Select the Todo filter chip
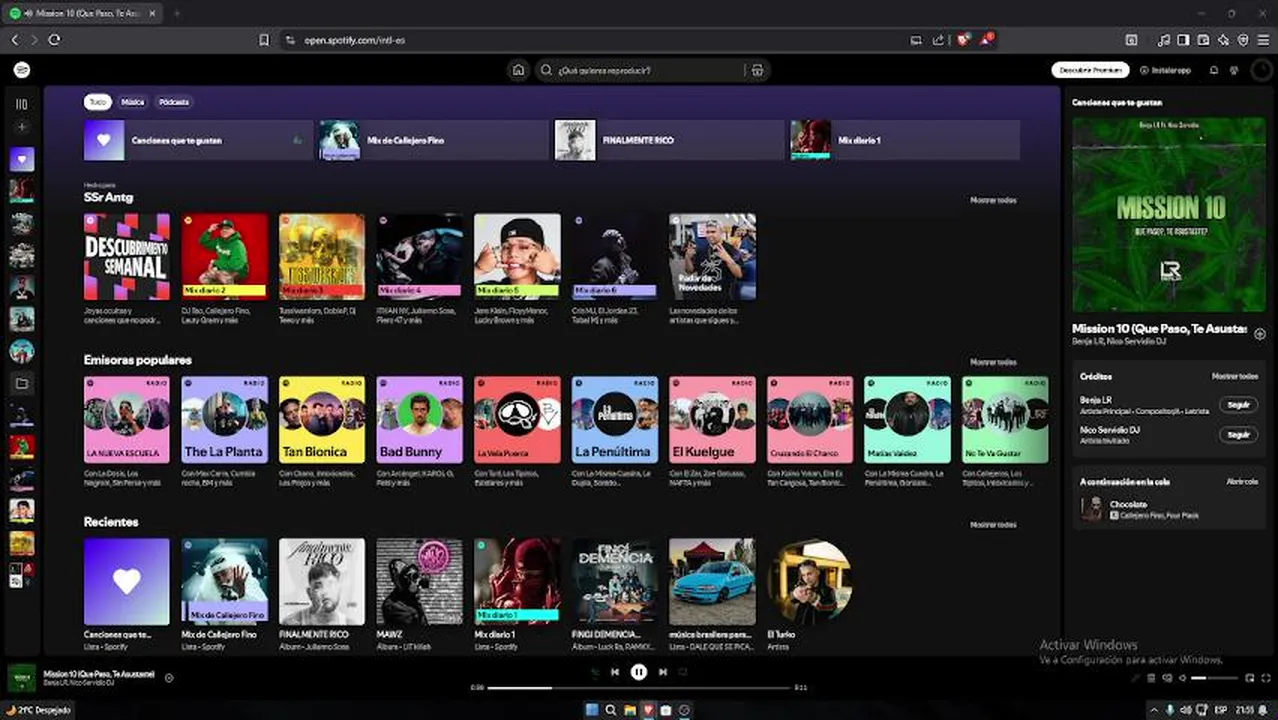 (x=97, y=102)
